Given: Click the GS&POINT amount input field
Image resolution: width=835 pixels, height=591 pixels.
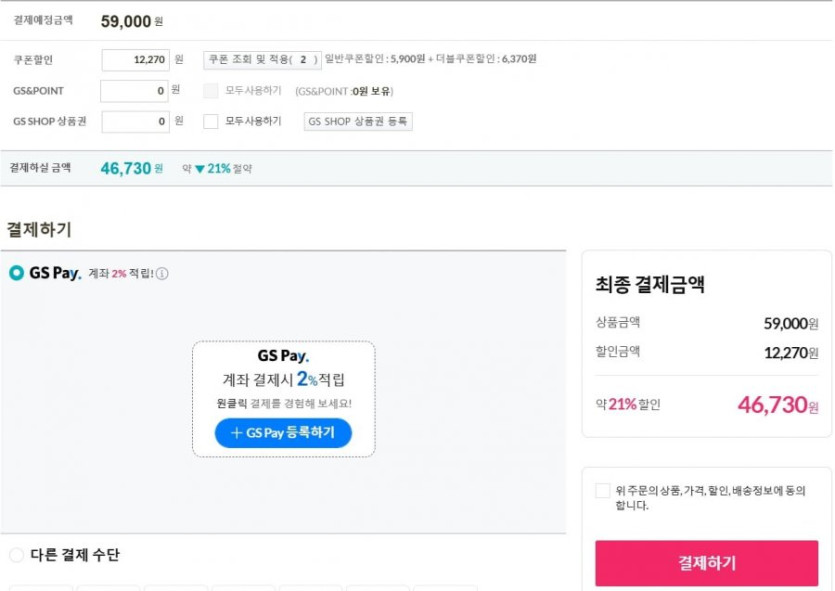Looking at the screenshot, I should click(x=135, y=91).
